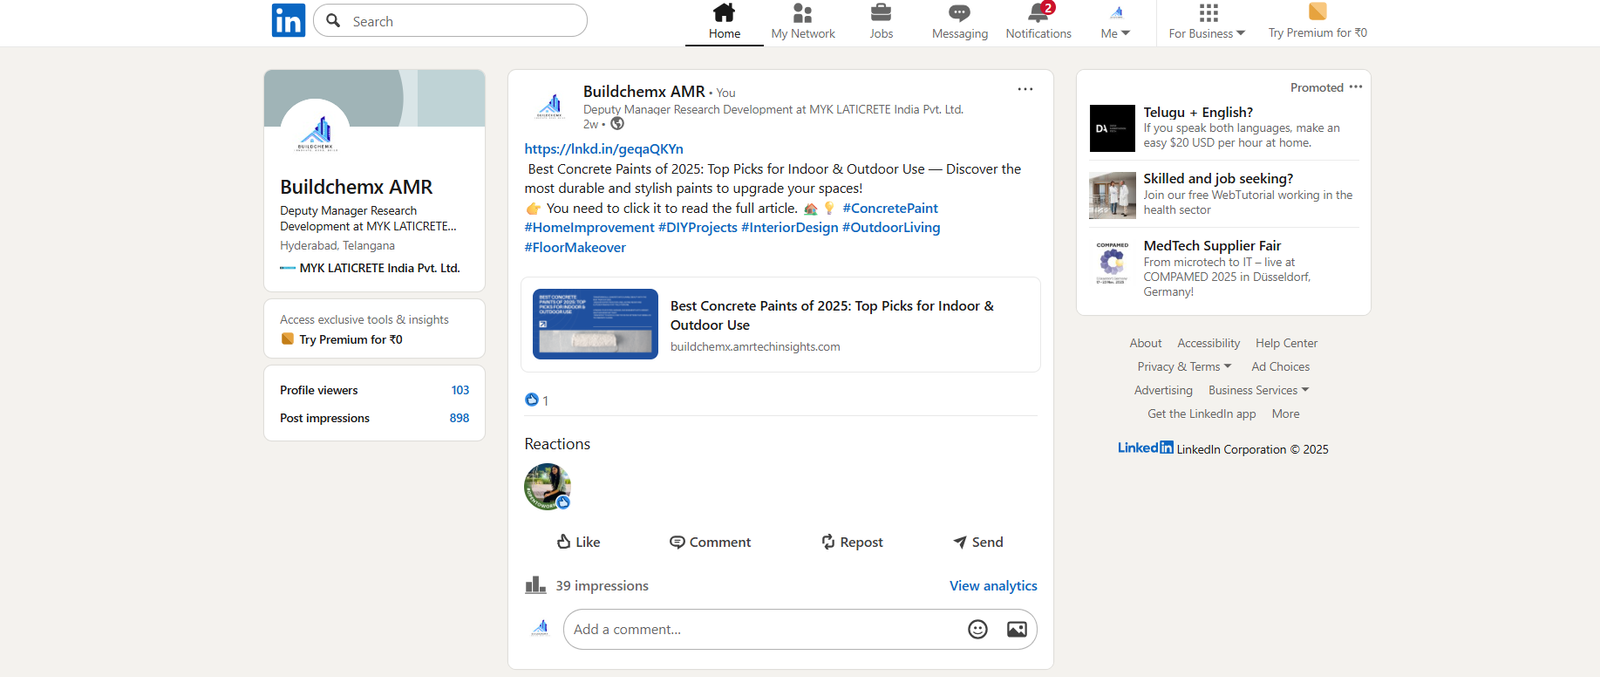
Task: Expand the Privacy & Terms dropdown
Action: pyautogui.click(x=1184, y=367)
